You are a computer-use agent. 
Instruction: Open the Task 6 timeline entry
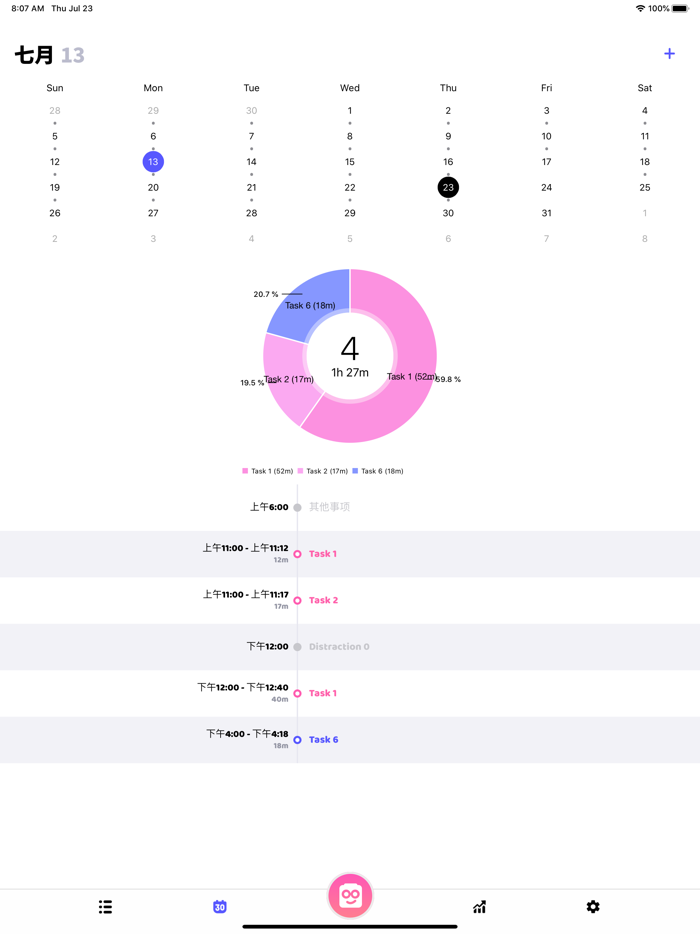[x=323, y=740]
